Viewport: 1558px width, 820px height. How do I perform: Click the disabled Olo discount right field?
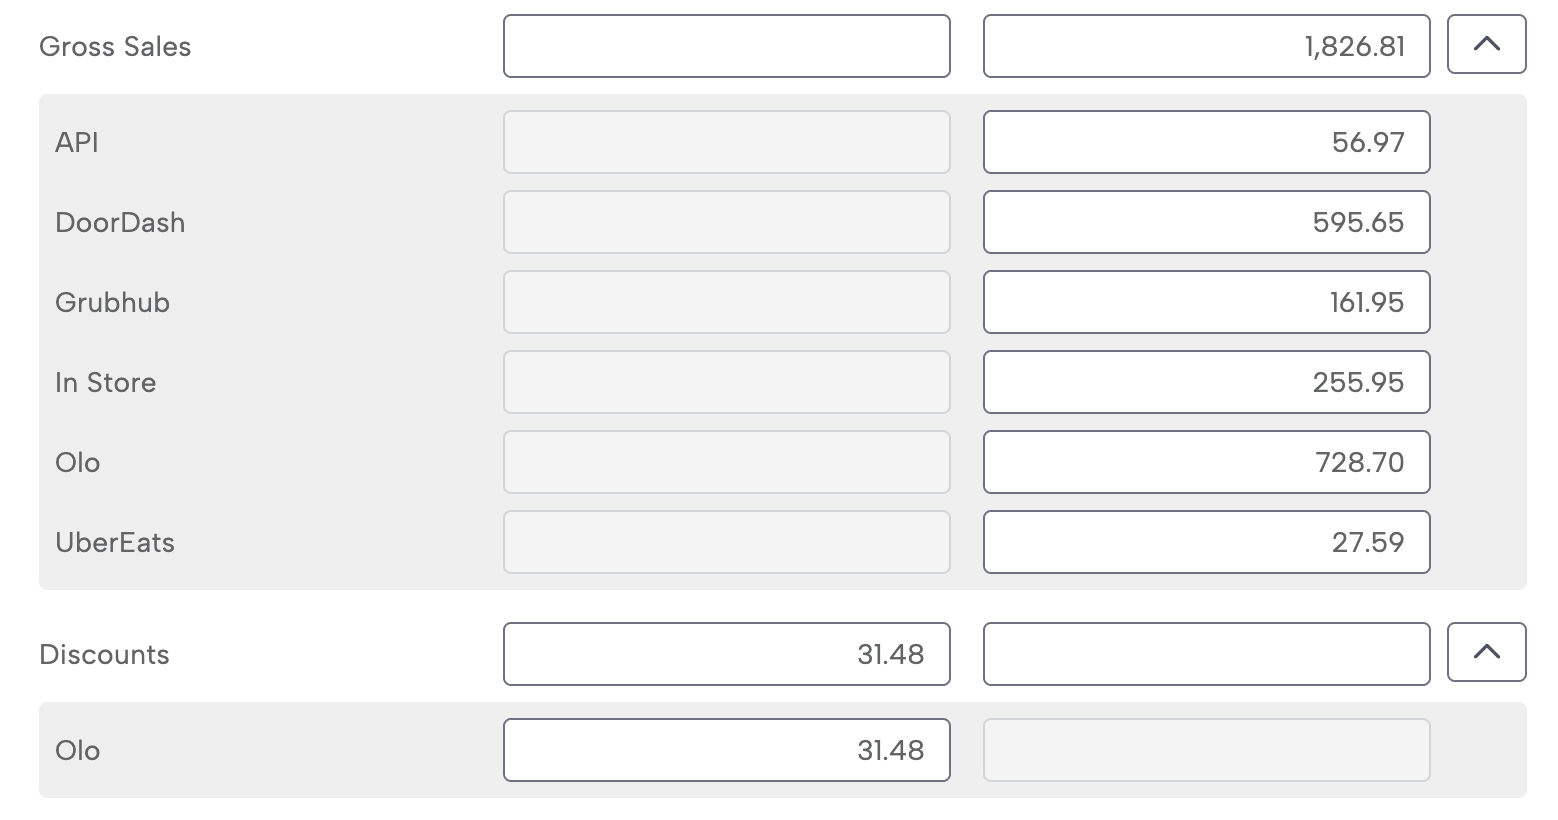pyautogui.click(x=1206, y=750)
